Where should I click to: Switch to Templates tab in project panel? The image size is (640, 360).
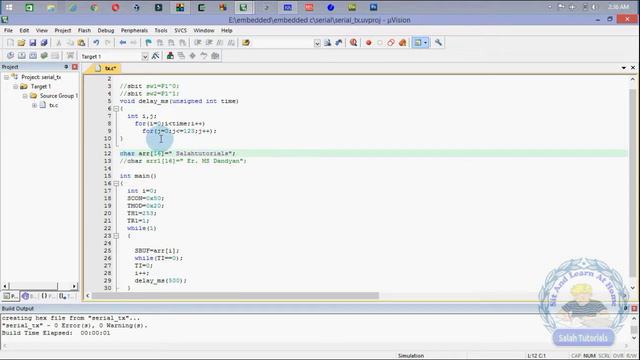click(67, 296)
